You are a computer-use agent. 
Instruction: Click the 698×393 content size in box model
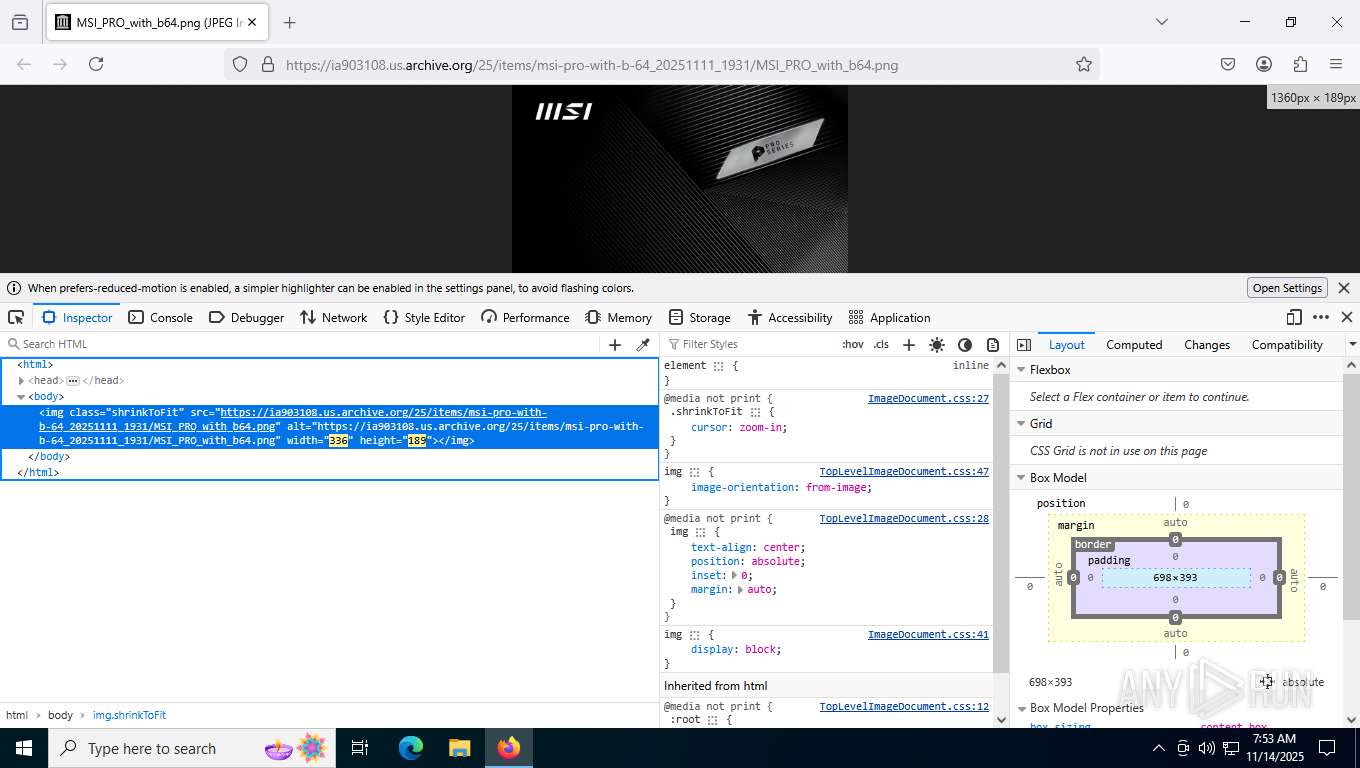[x=1175, y=577]
